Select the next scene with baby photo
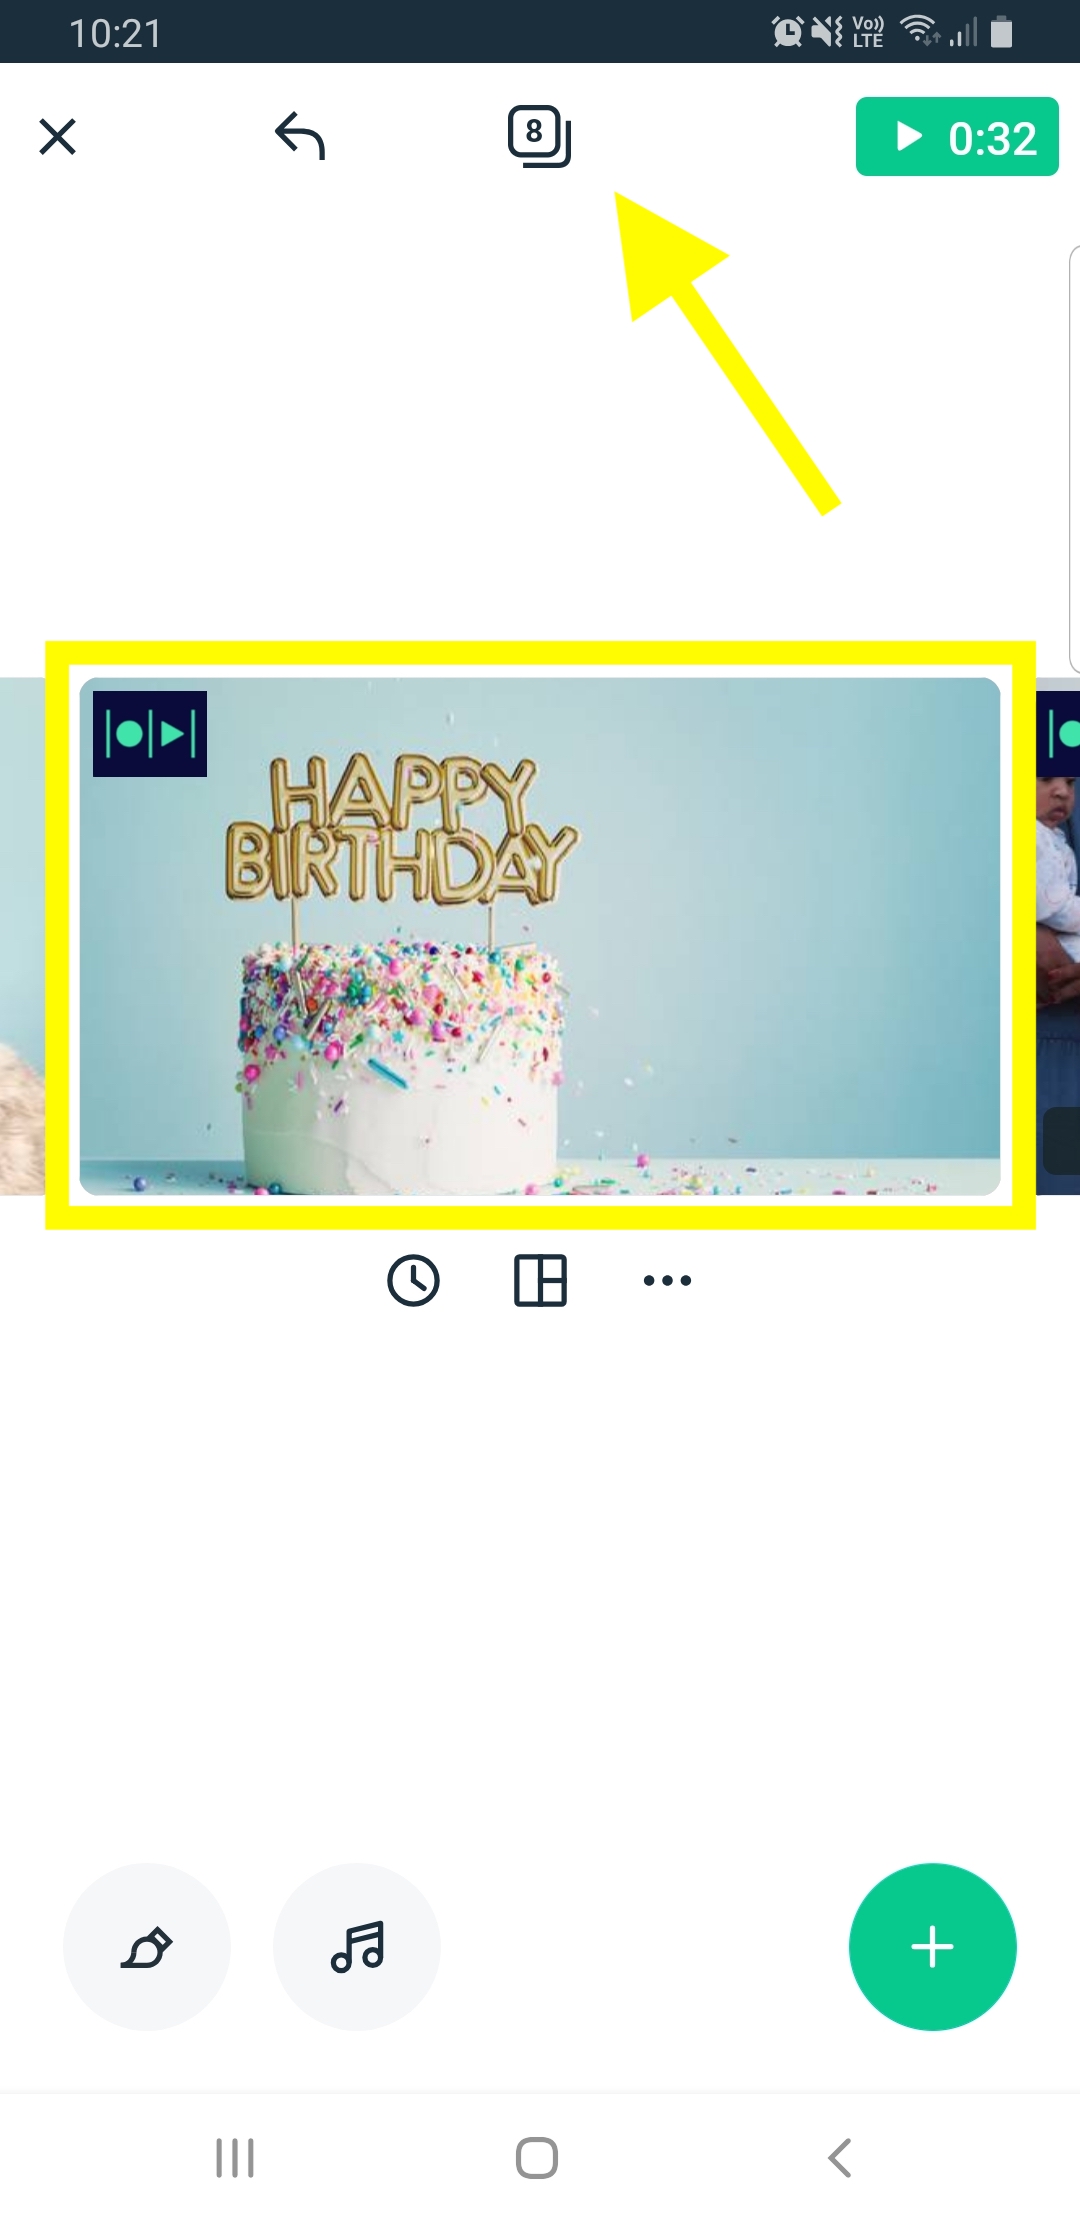Screen dimensions: 1080x2220 pyautogui.click(x=1058, y=936)
